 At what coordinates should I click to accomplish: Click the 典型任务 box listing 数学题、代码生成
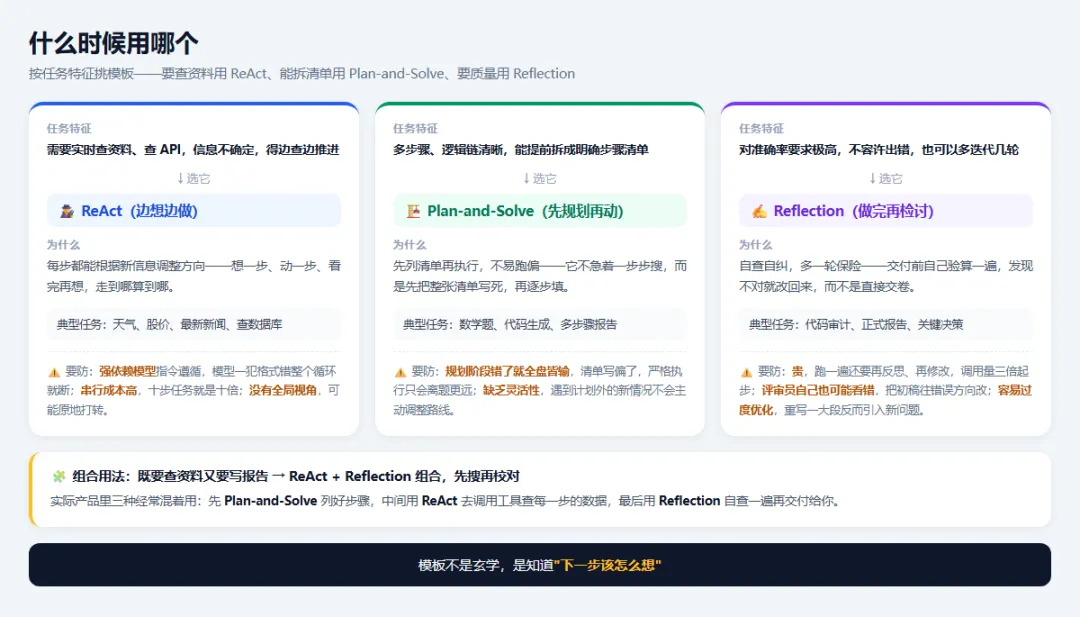539,324
